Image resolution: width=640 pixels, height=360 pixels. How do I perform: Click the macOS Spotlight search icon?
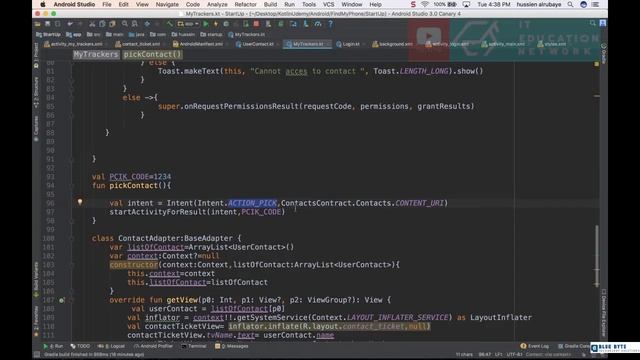570,4
